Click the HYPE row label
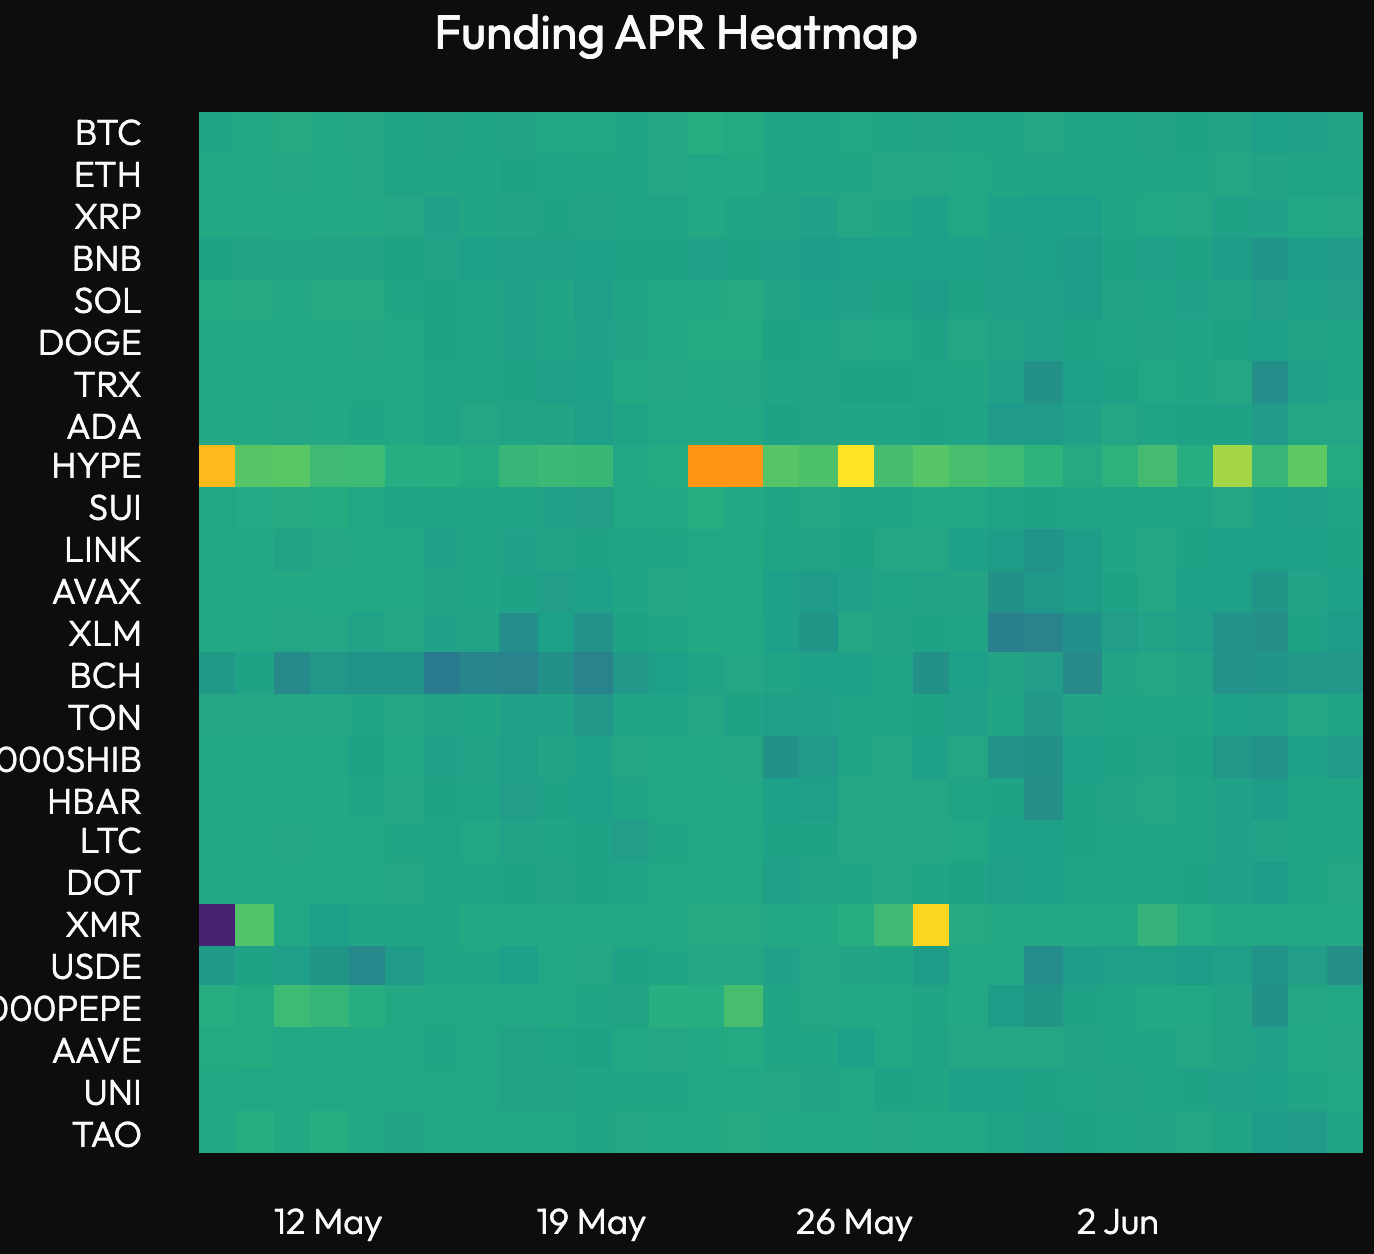The height and width of the screenshot is (1254, 1374). [97, 466]
